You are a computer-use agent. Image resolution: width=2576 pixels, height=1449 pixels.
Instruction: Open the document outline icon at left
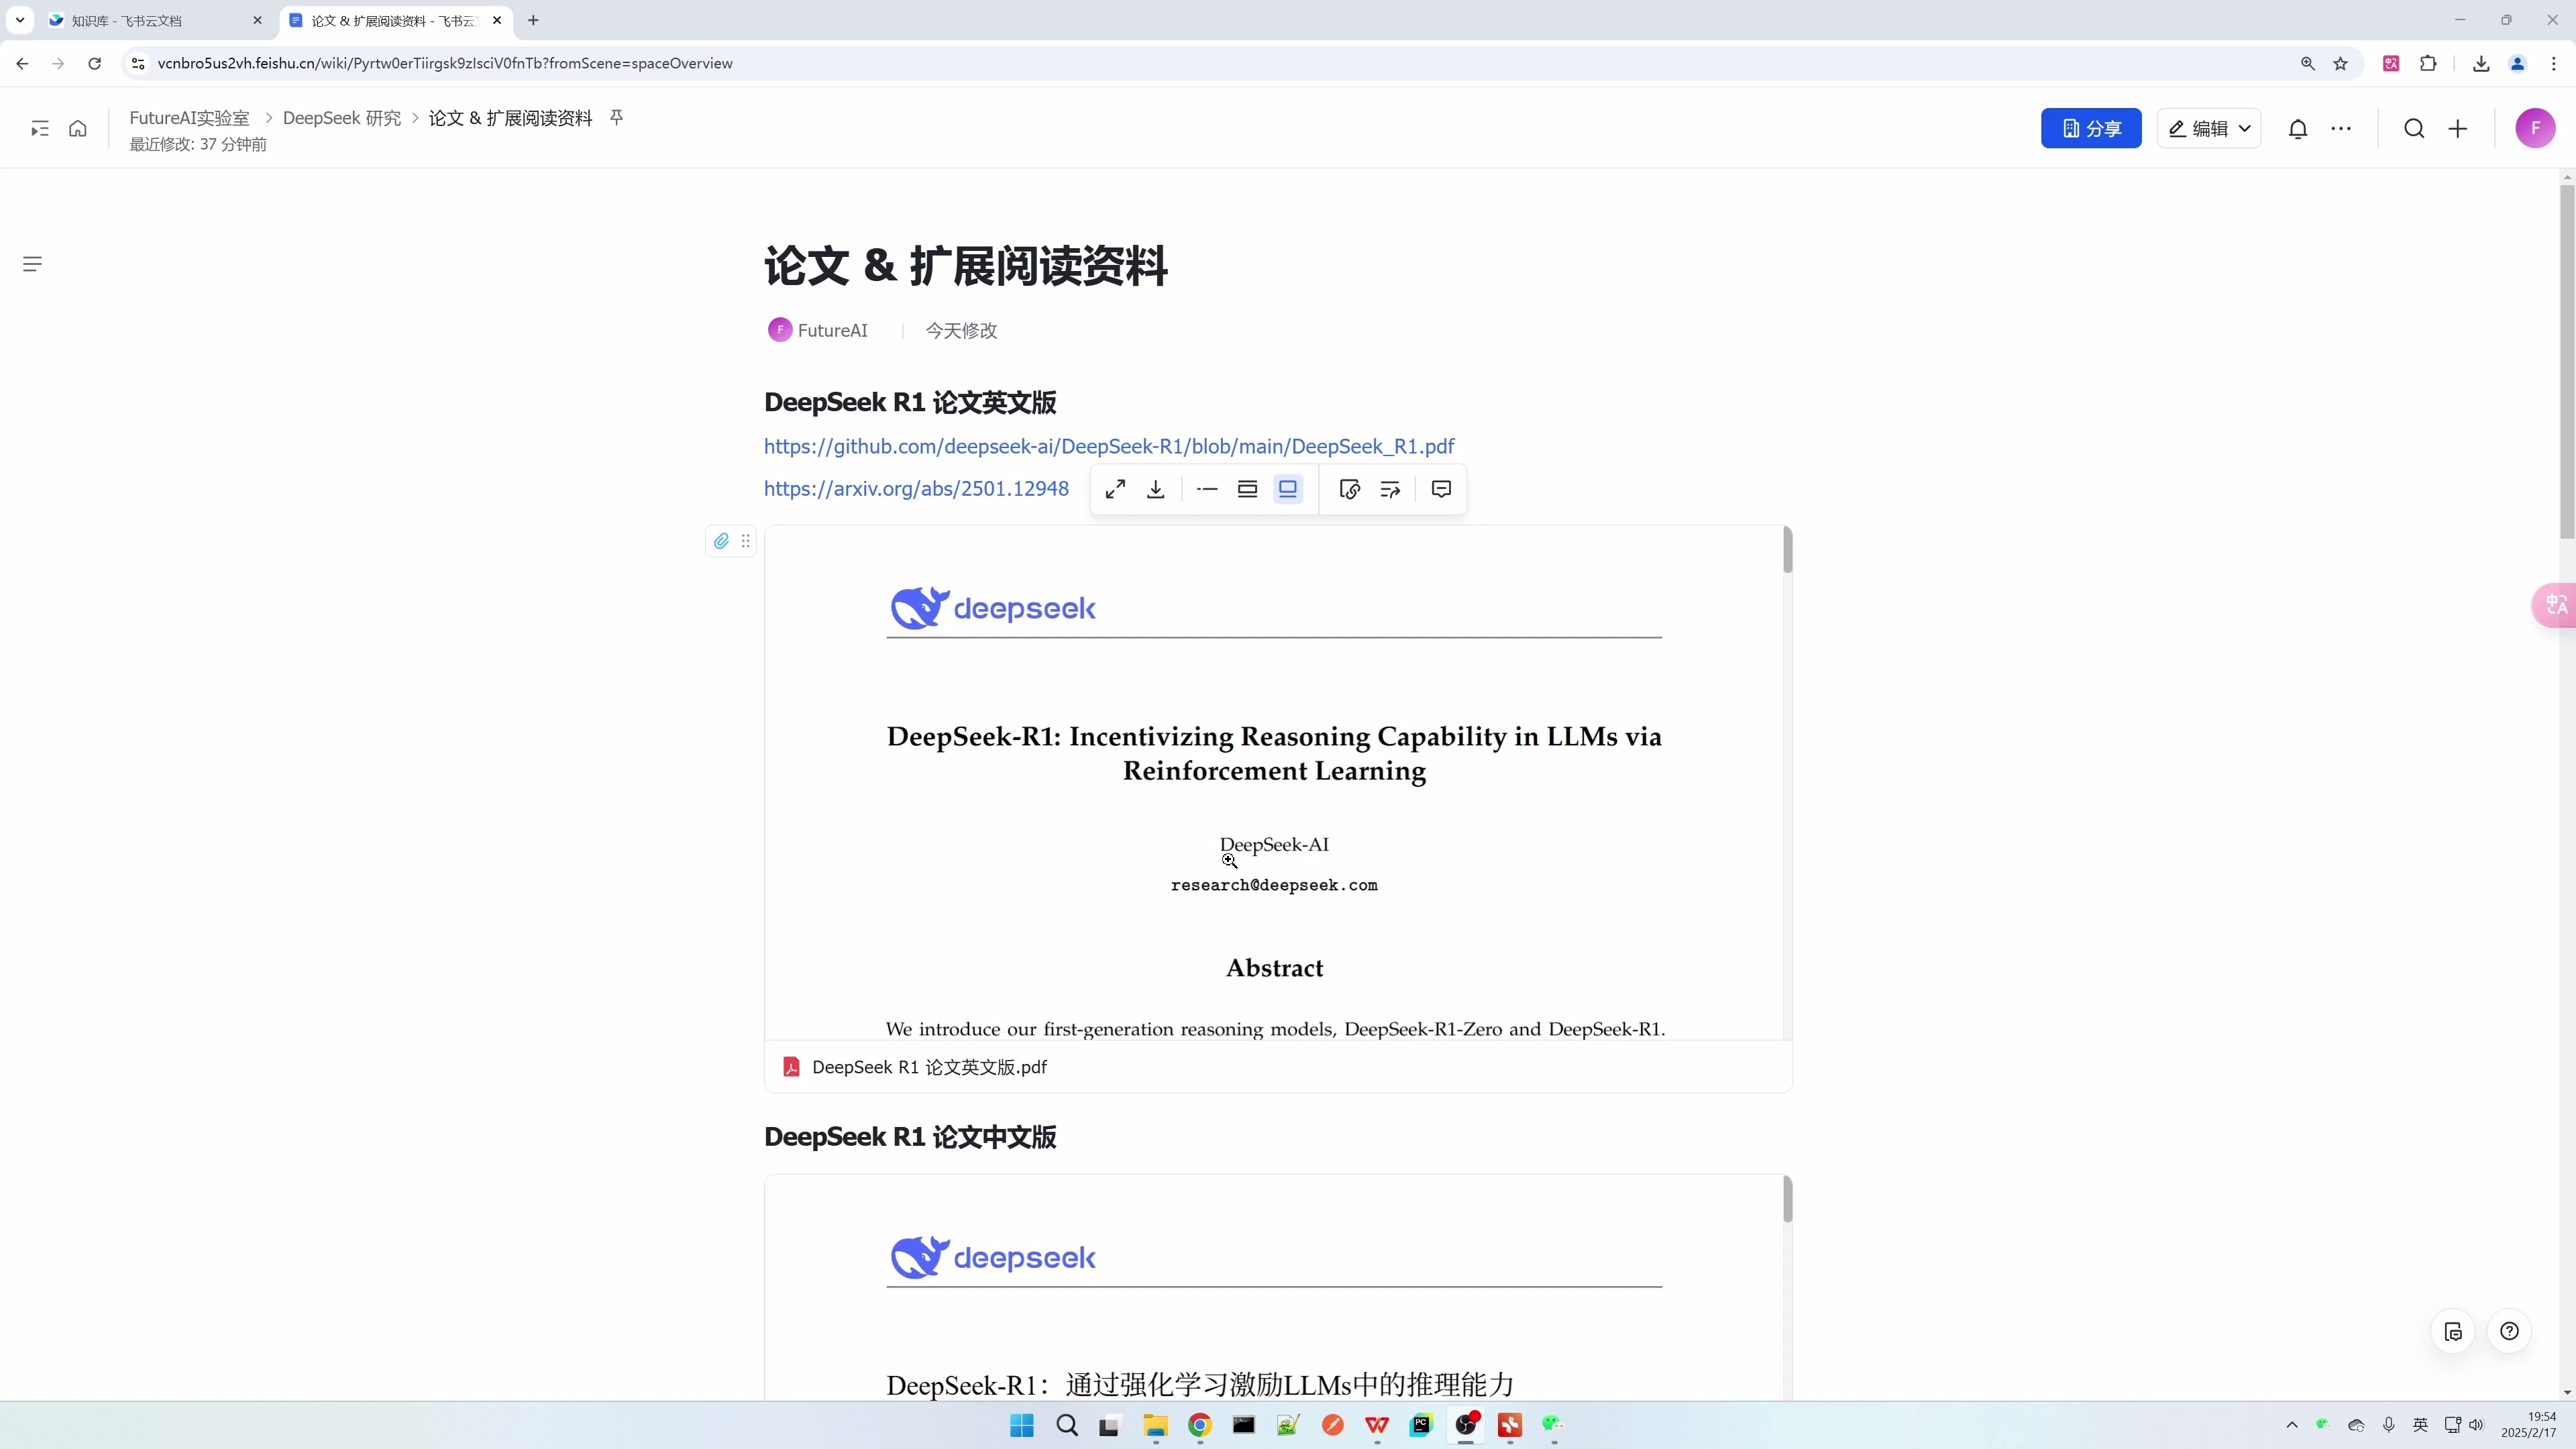point(32,264)
